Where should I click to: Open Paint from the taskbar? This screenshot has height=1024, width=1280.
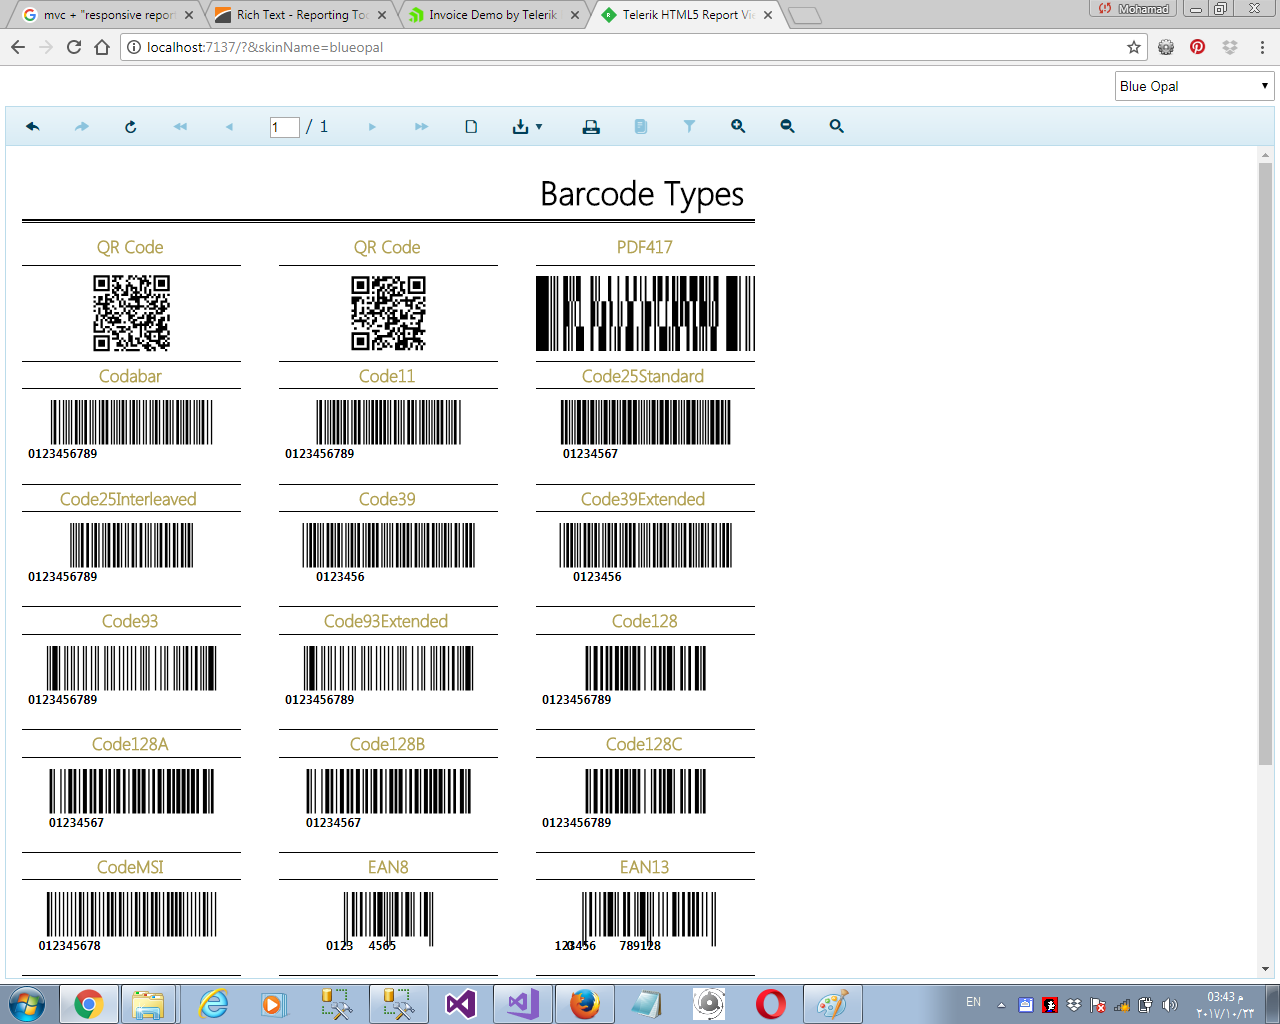point(832,1004)
